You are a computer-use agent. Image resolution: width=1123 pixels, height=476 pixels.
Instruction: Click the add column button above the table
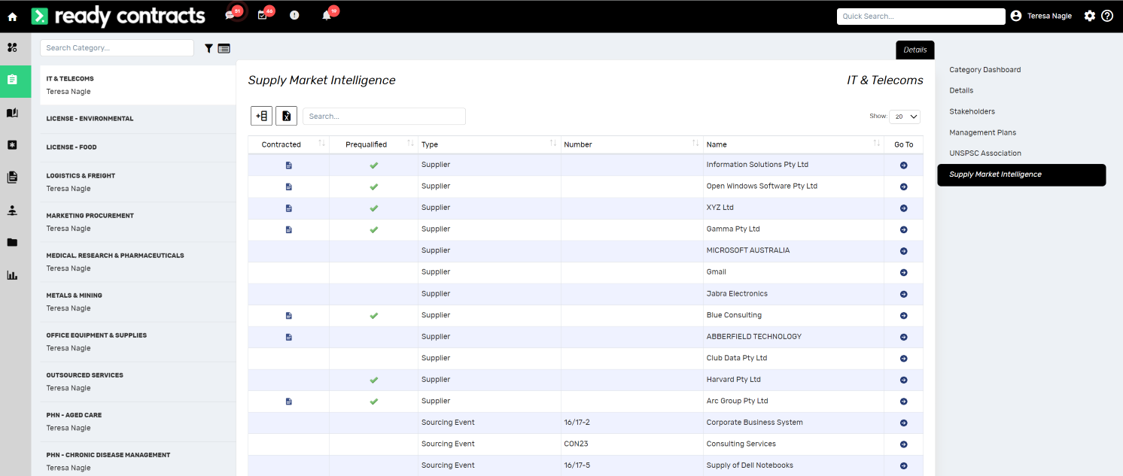click(x=261, y=116)
